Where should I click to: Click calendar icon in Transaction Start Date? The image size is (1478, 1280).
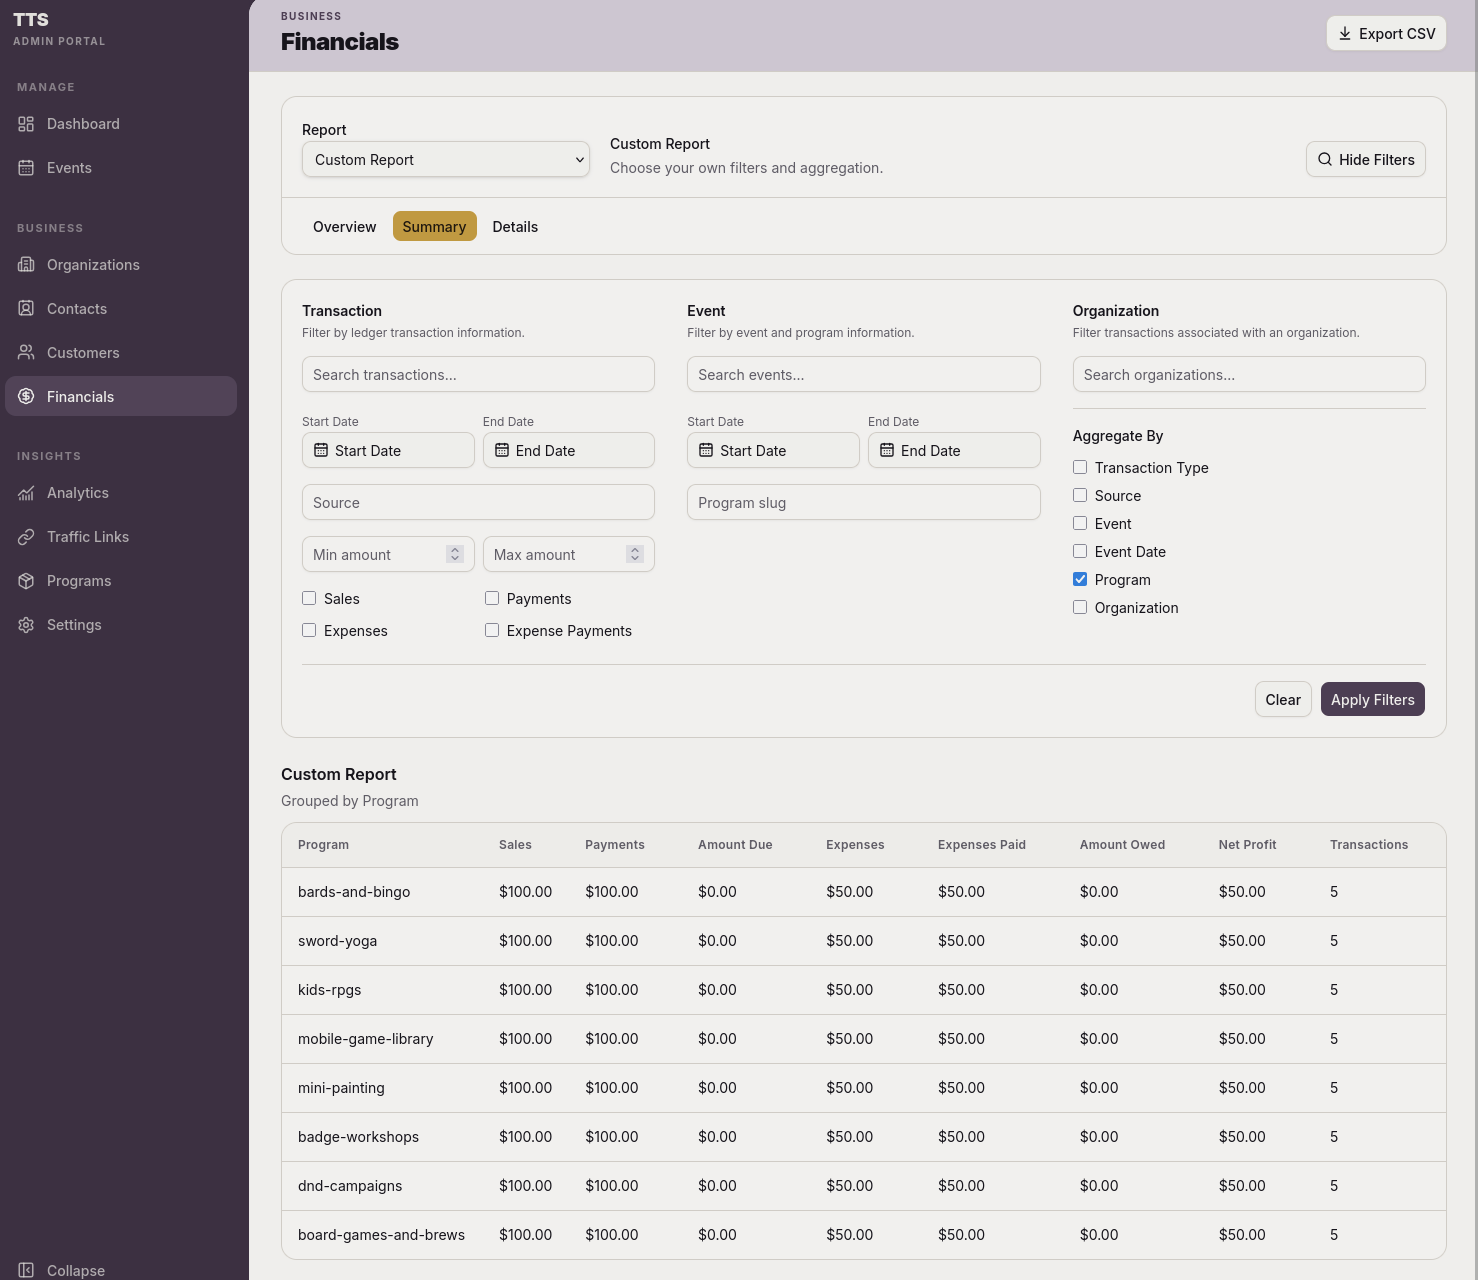pos(321,450)
